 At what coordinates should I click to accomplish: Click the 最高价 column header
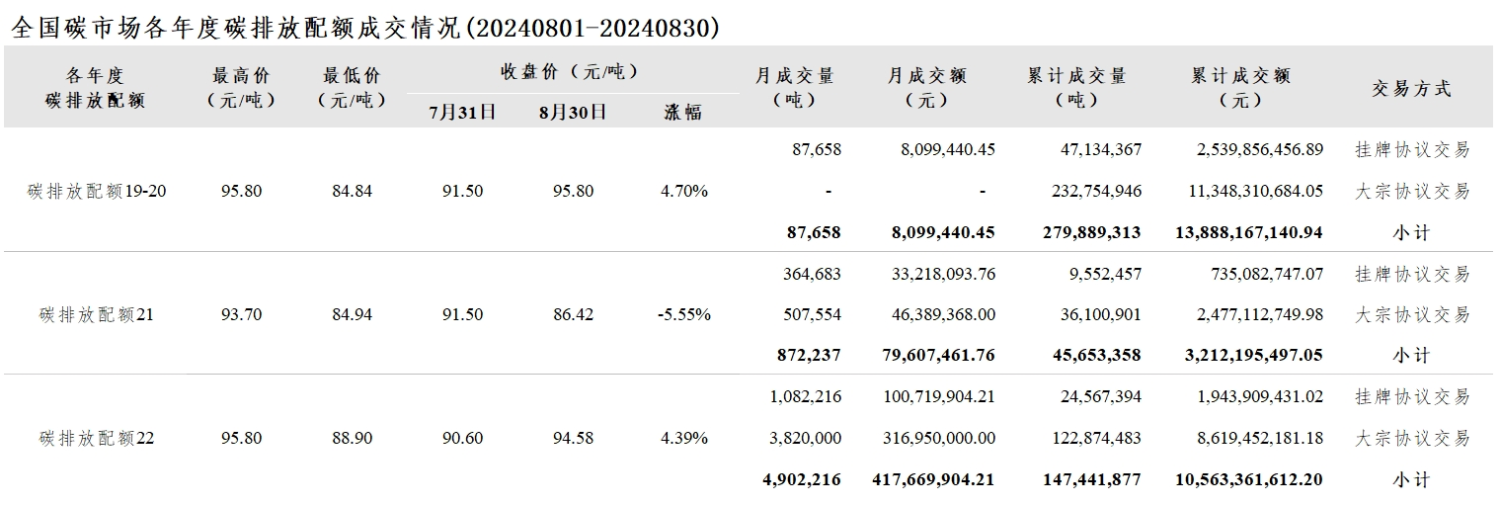click(x=241, y=87)
